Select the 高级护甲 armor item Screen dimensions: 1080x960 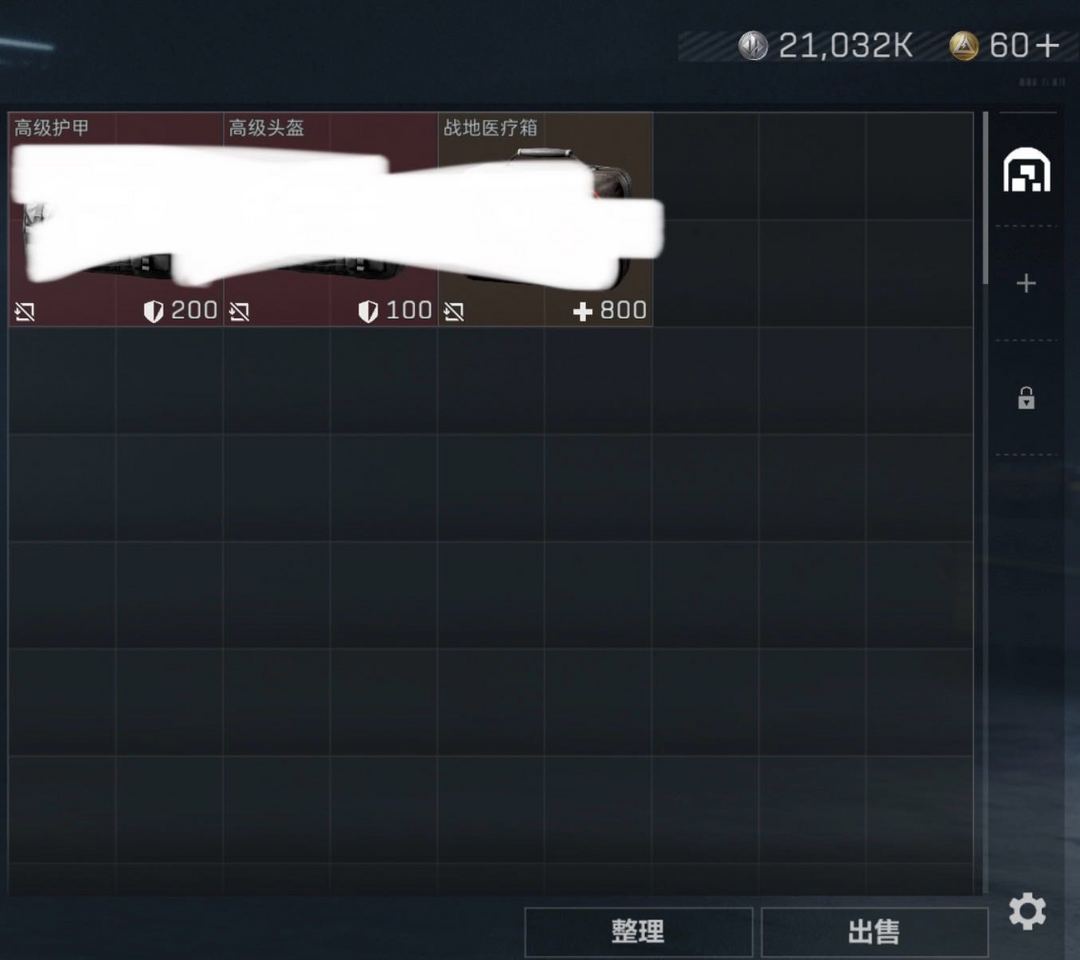[x=115, y=219]
